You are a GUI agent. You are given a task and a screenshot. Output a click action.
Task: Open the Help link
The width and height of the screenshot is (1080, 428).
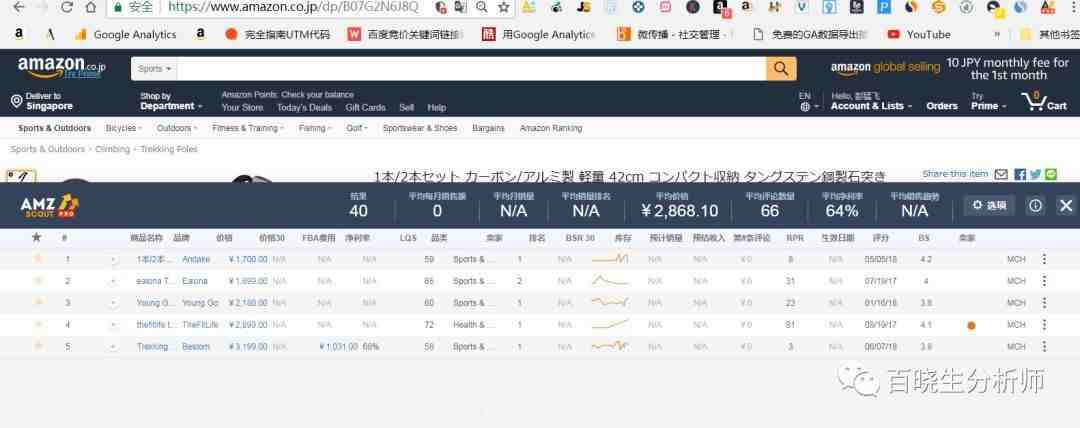click(437, 108)
